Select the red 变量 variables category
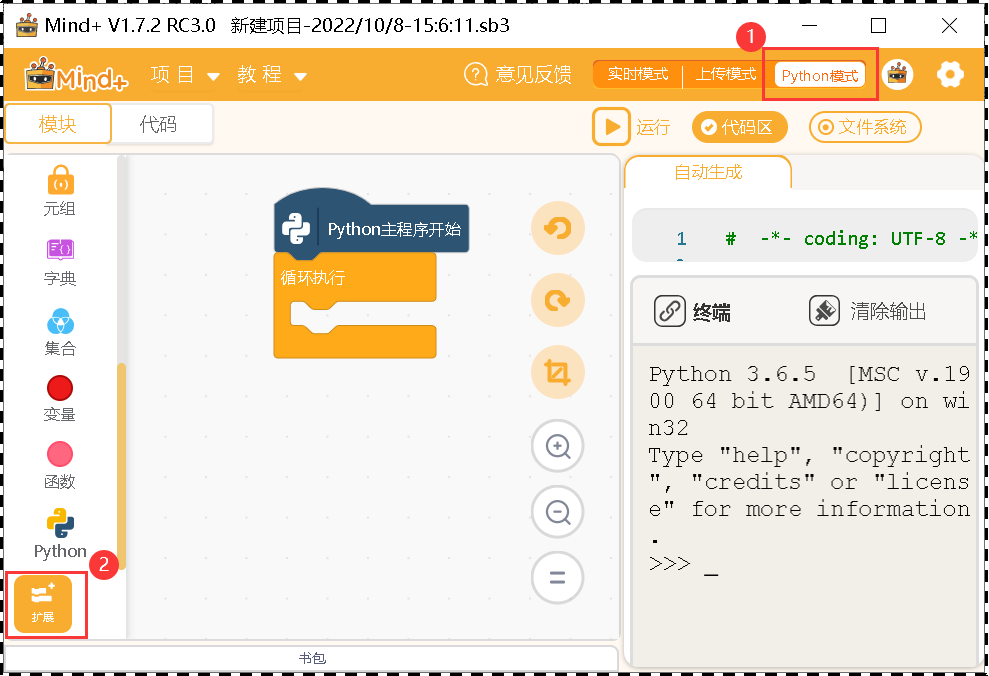Image resolution: width=989 pixels, height=676 pixels. point(60,399)
